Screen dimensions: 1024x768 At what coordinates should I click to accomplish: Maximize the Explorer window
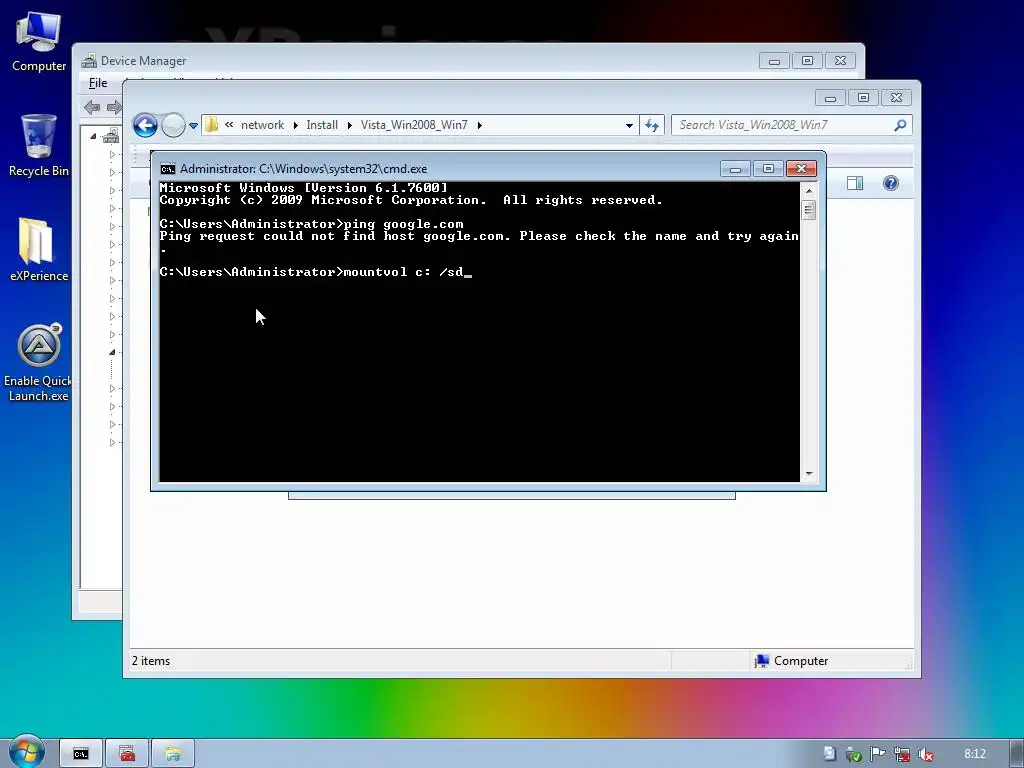(863, 98)
